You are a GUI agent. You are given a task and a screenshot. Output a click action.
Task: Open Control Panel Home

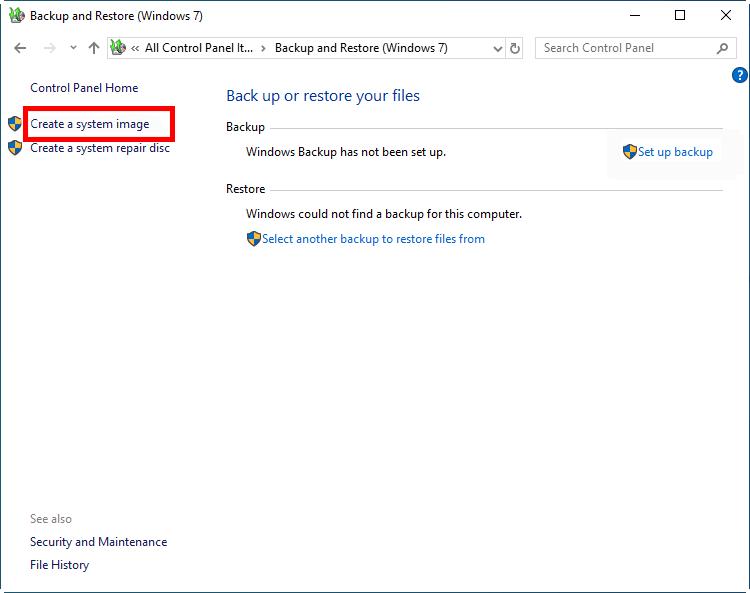(x=84, y=88)
